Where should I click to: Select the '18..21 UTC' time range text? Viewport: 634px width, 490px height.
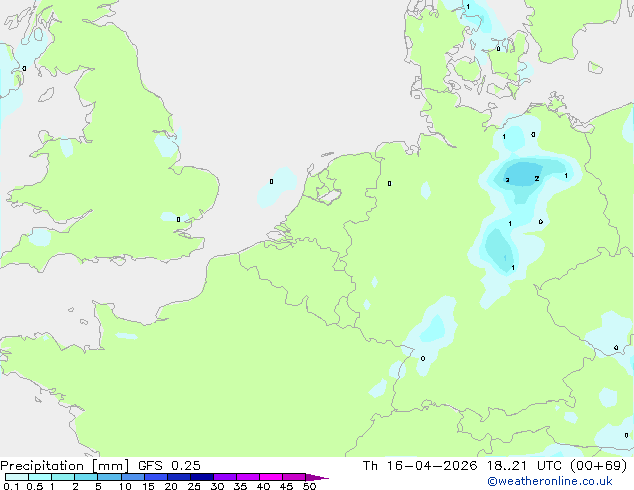tap(525, 466)
